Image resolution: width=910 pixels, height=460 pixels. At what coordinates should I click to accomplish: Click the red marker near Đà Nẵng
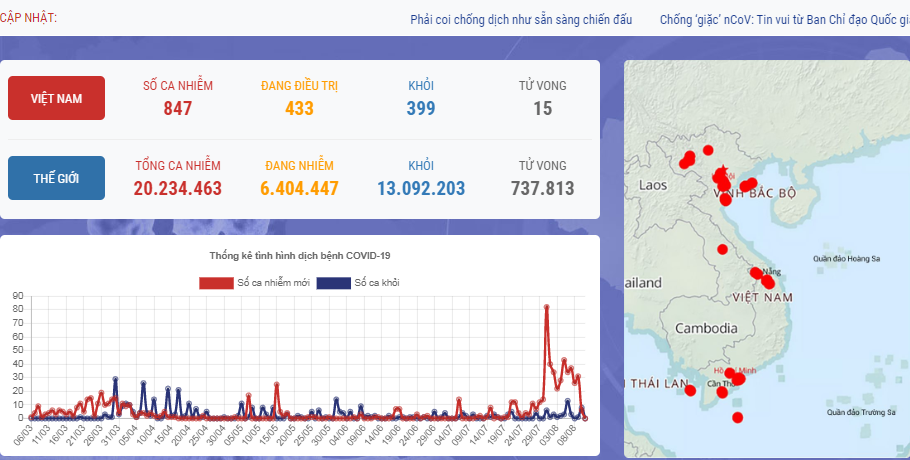[x=756, y=273]
